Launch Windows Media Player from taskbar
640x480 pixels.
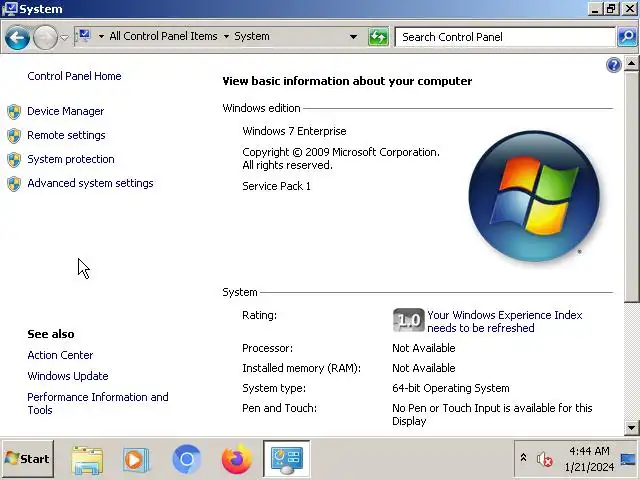136,460
